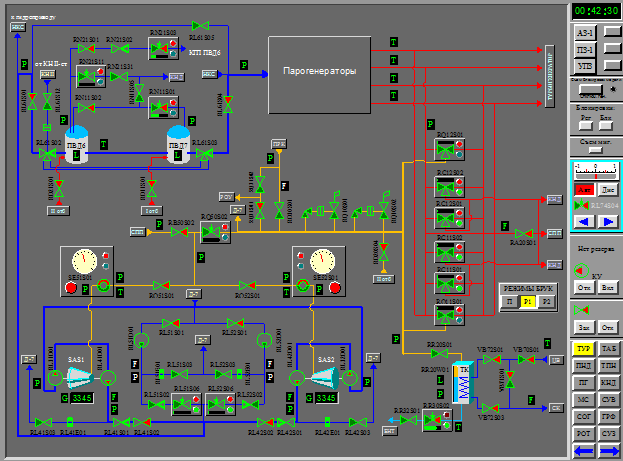Click the ПЗ-1 button
This screenshot has width=623, height=461.
585,50
